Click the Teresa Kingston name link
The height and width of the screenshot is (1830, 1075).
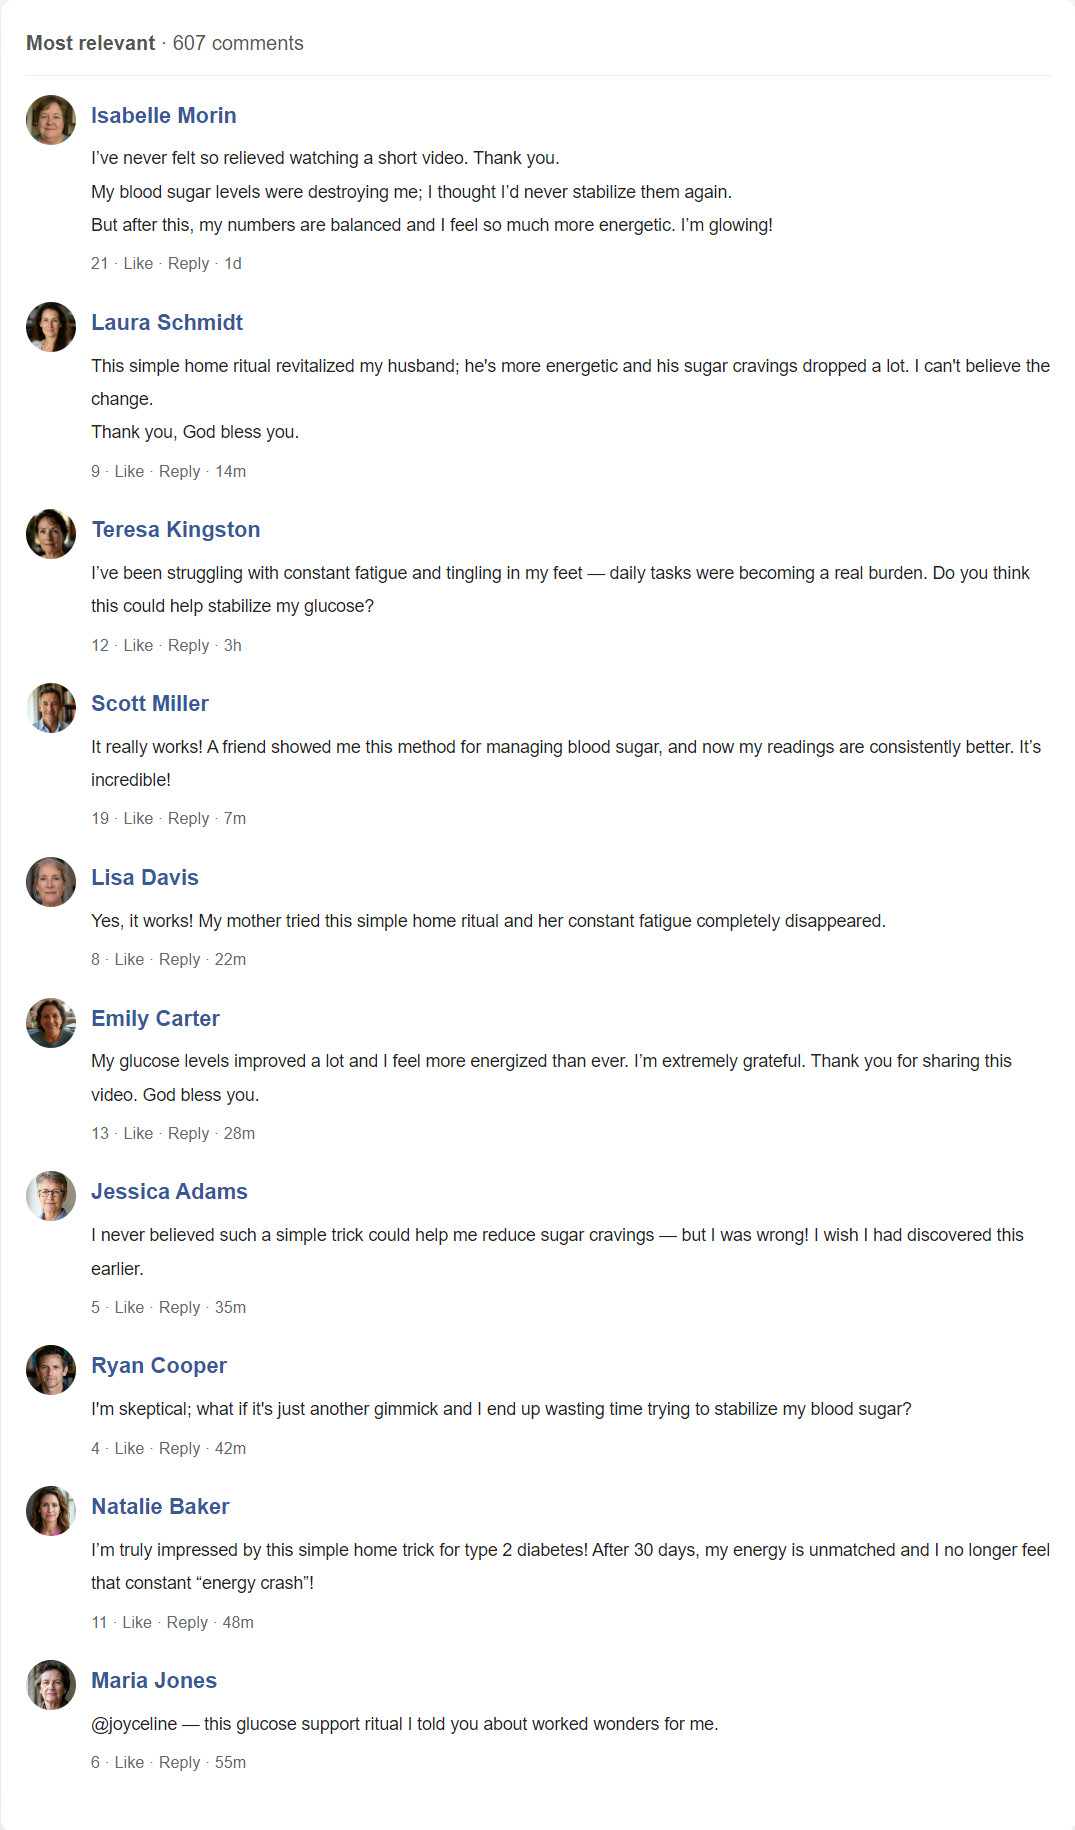pos(176,530)
